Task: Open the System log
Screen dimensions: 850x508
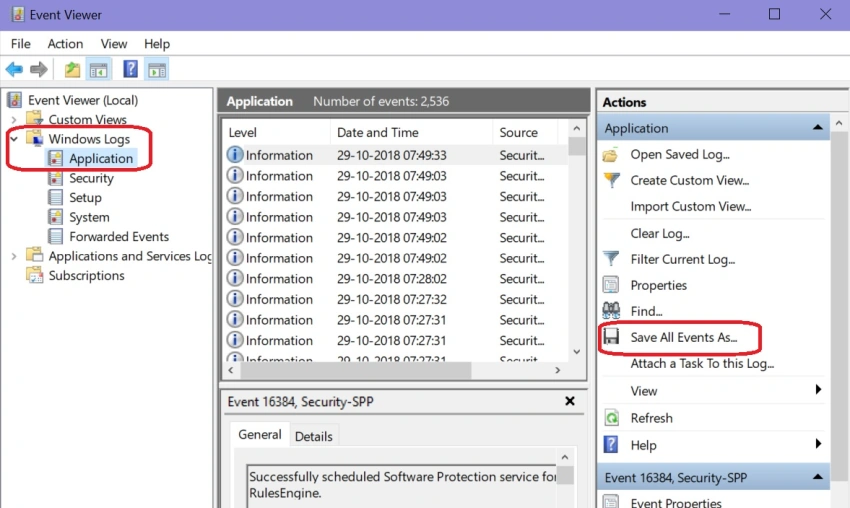Action: pos(89,217)
